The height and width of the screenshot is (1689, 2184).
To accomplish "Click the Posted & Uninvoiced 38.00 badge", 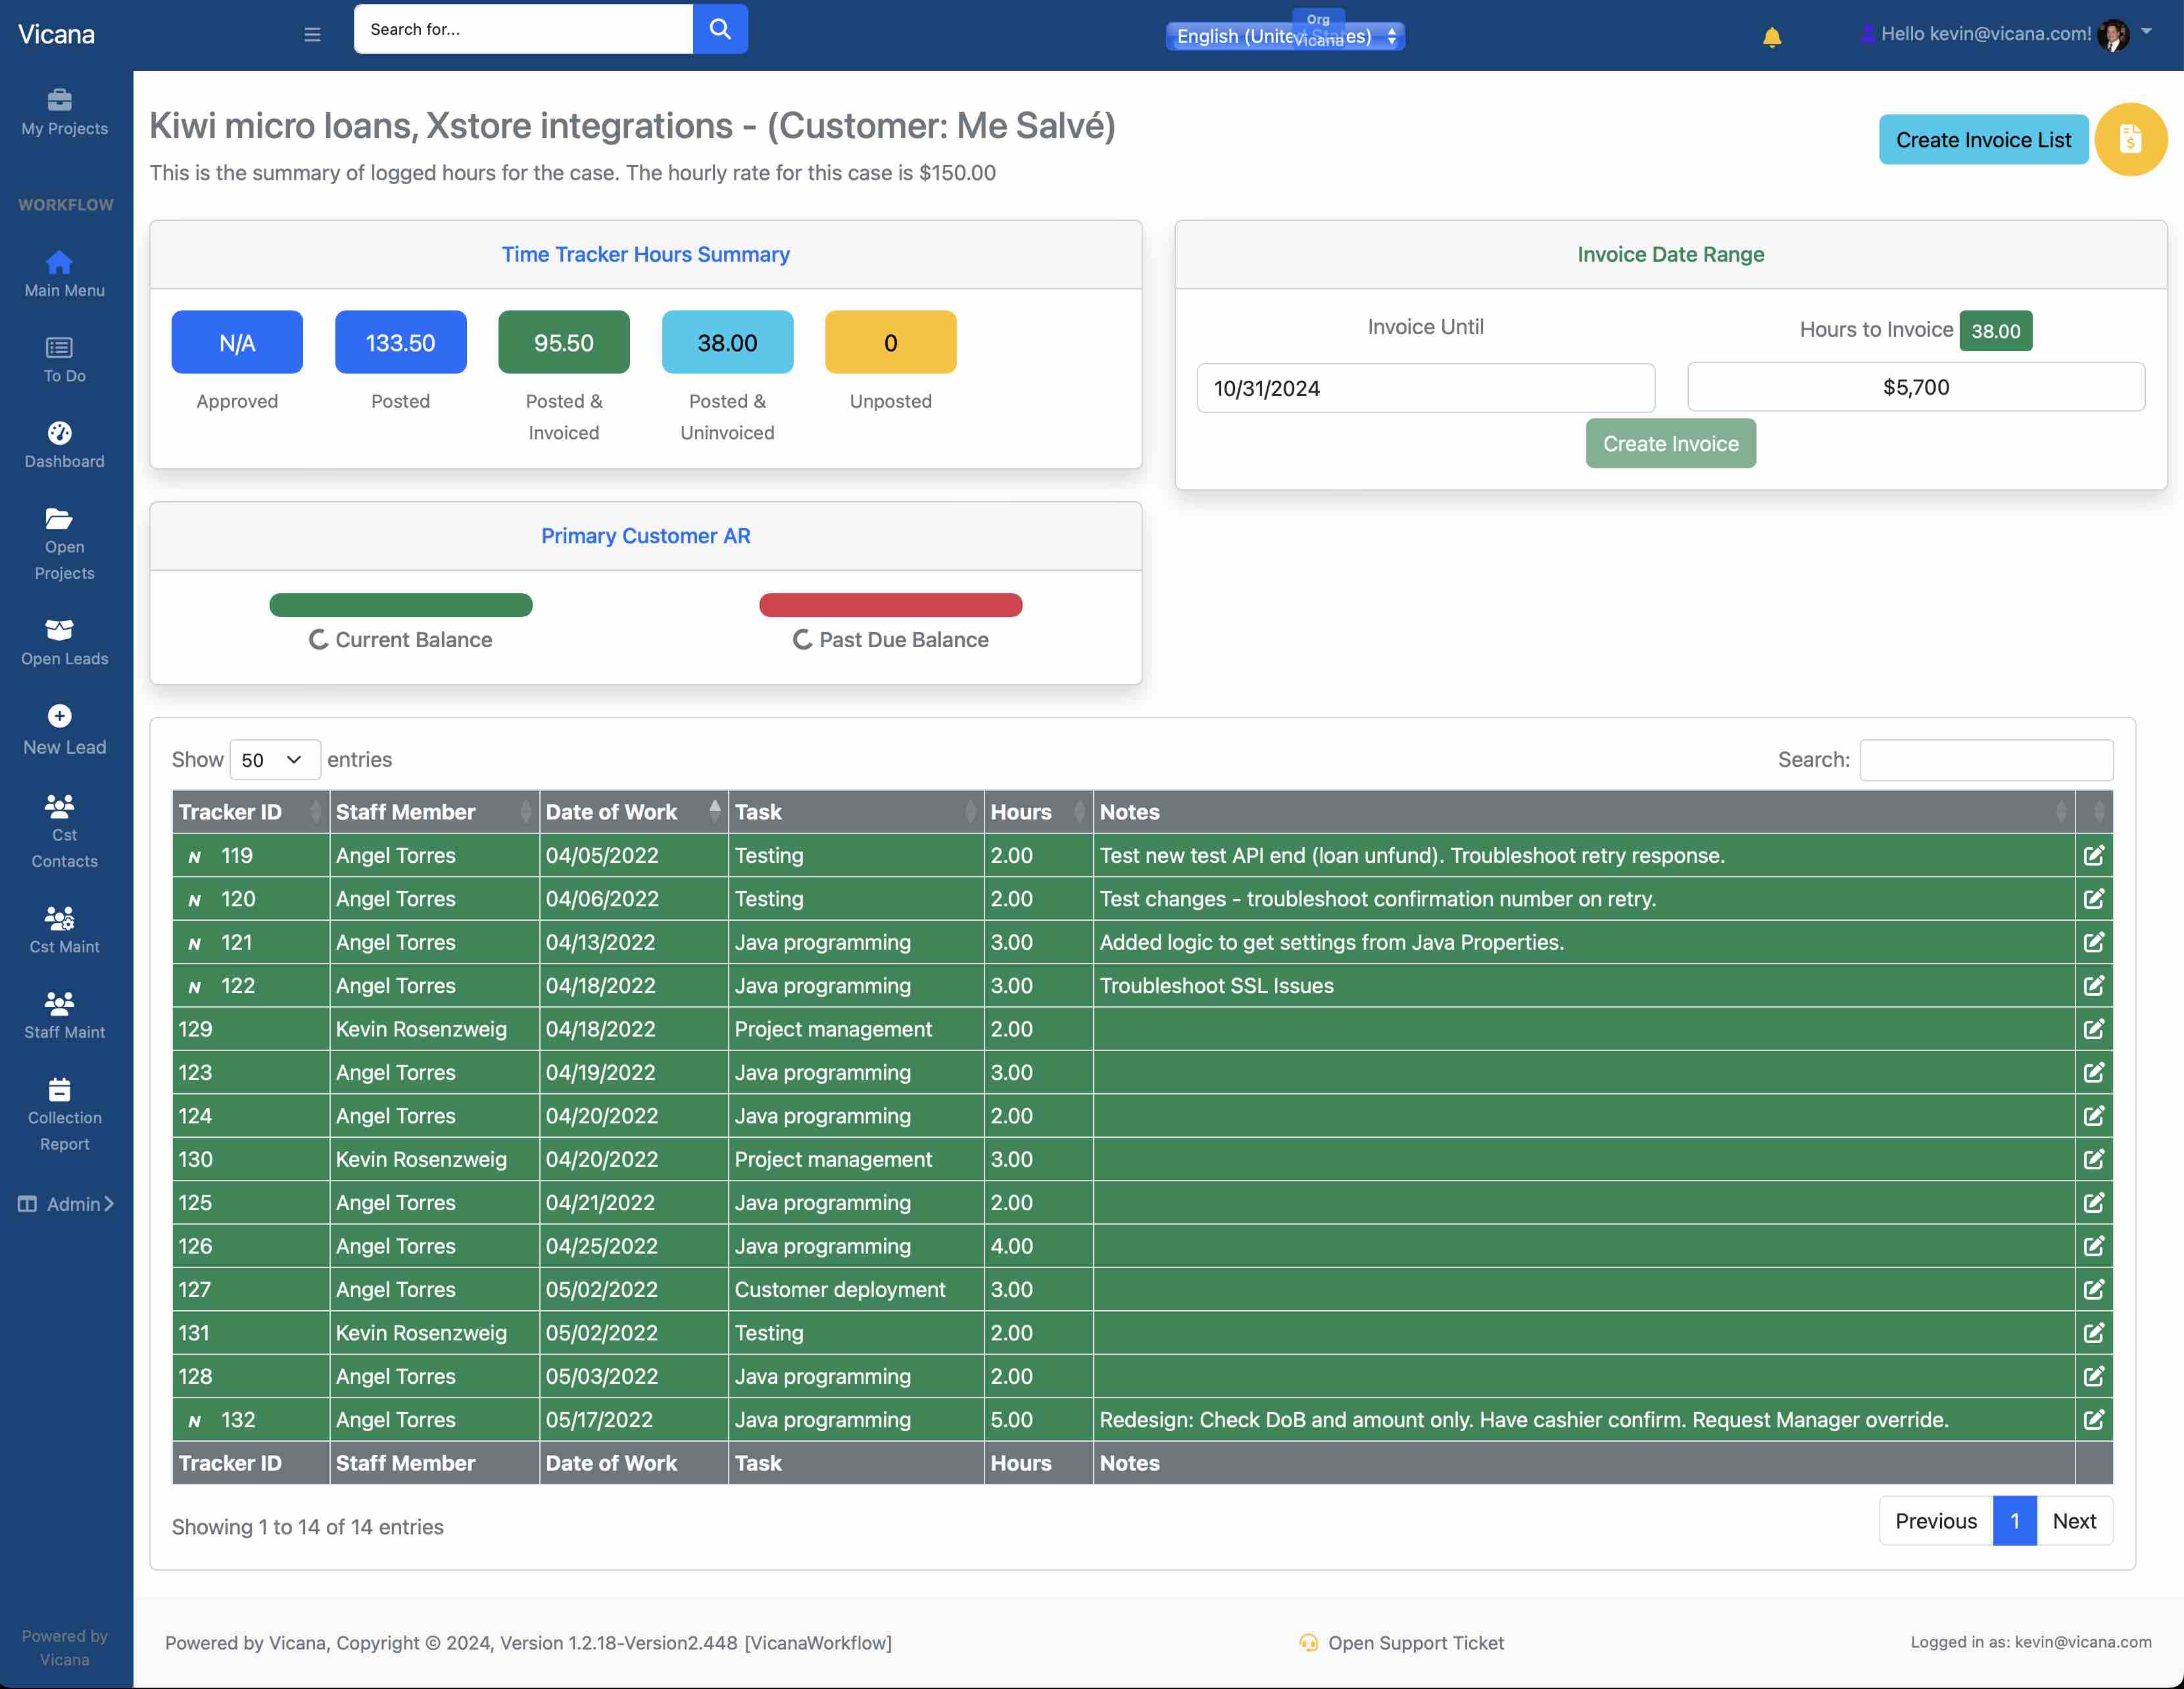I will (x=727, y=343).
